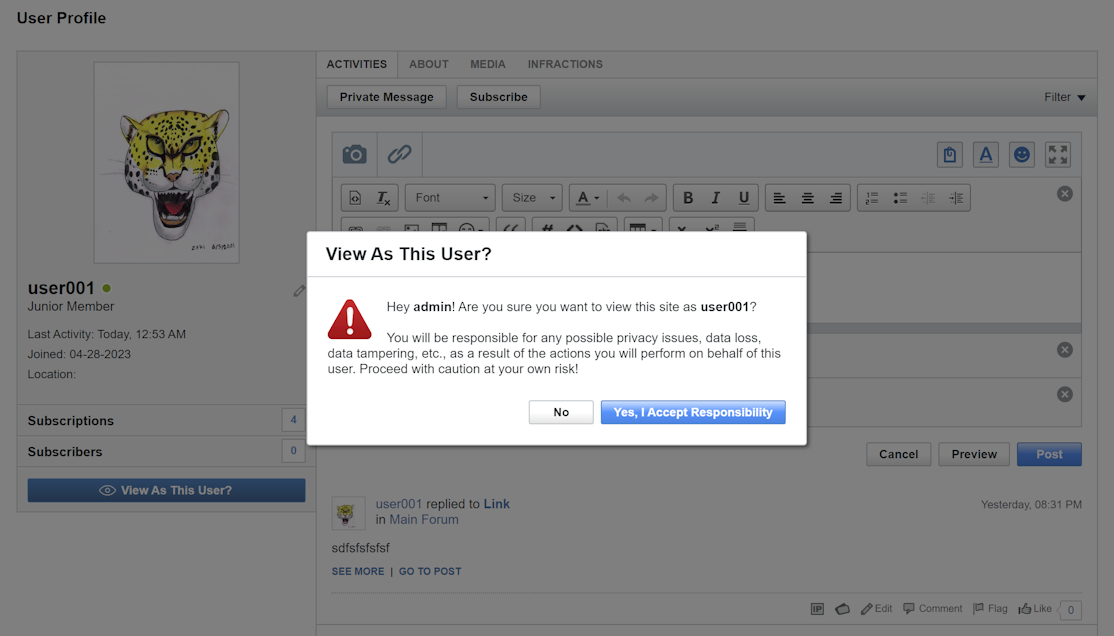
Task: Click the Cancel button
Action: pyautogui.click(x=899, y=454)
